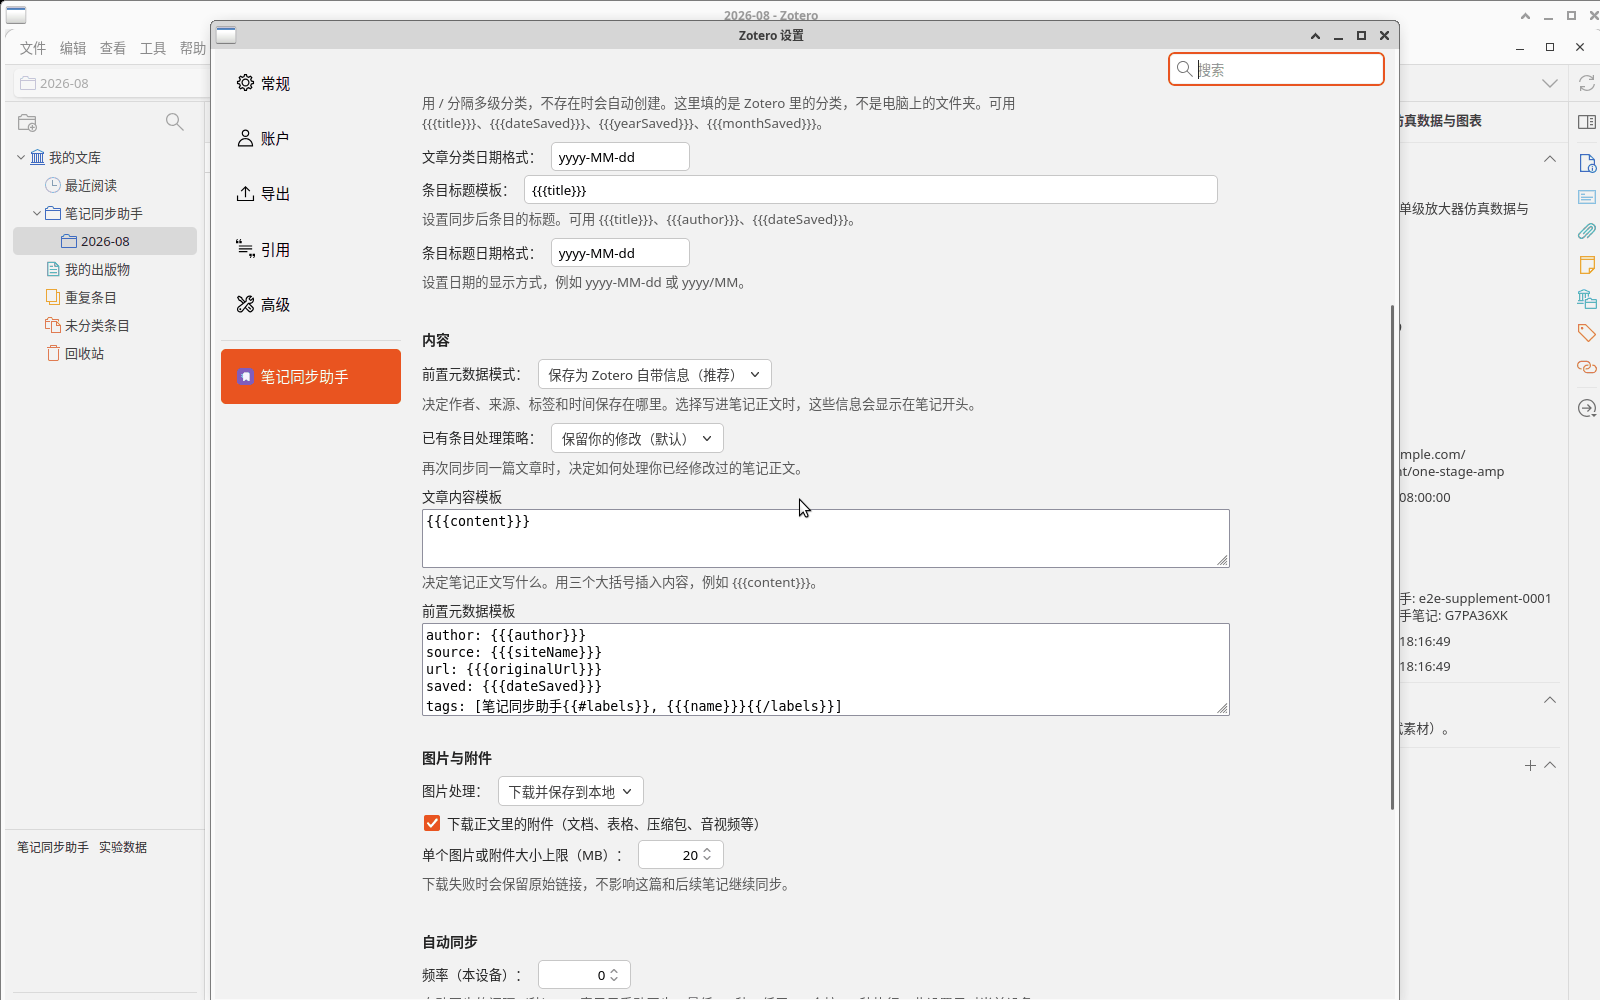Open the 导出 settings pane
1600x1000 pixels.
pos(311,194)
